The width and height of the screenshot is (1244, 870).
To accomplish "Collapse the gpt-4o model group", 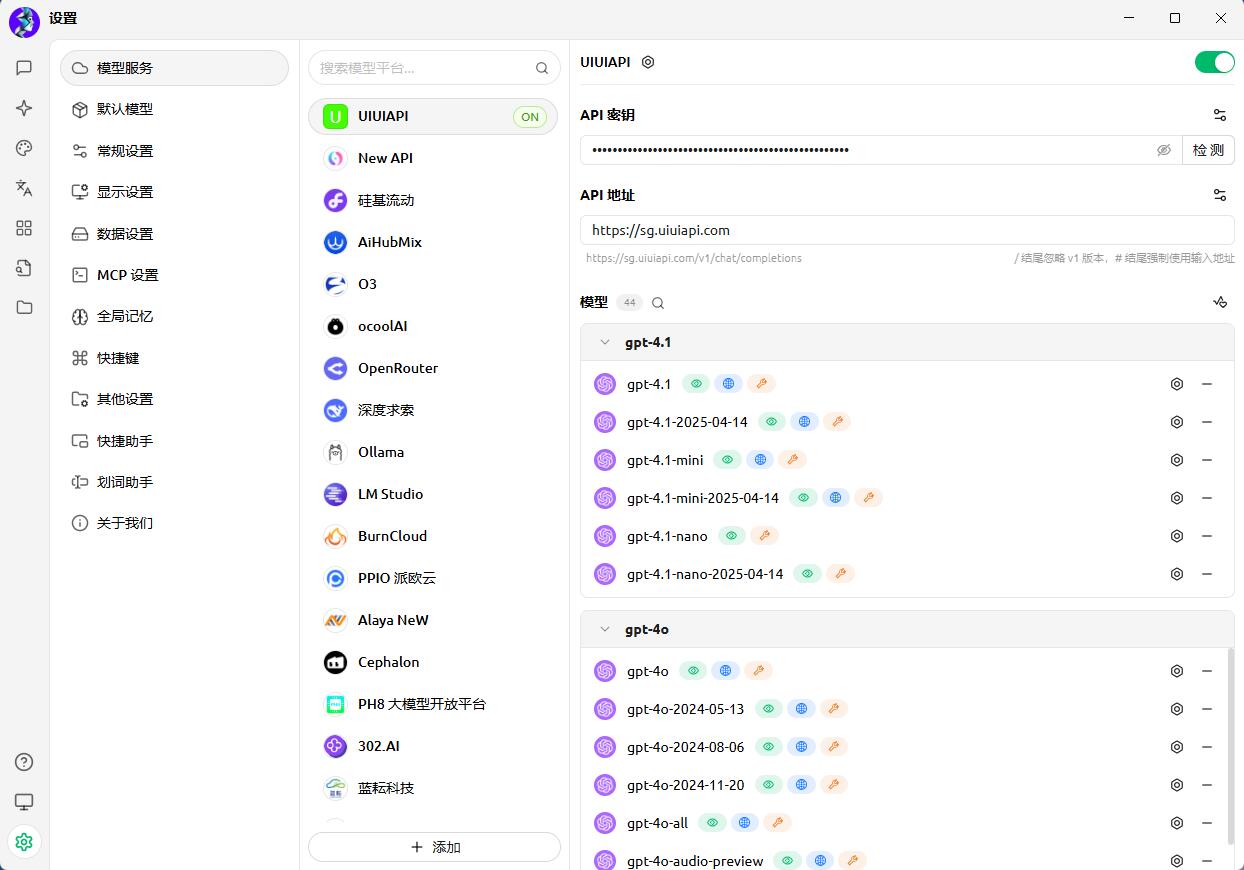I will tap(605, 629).
